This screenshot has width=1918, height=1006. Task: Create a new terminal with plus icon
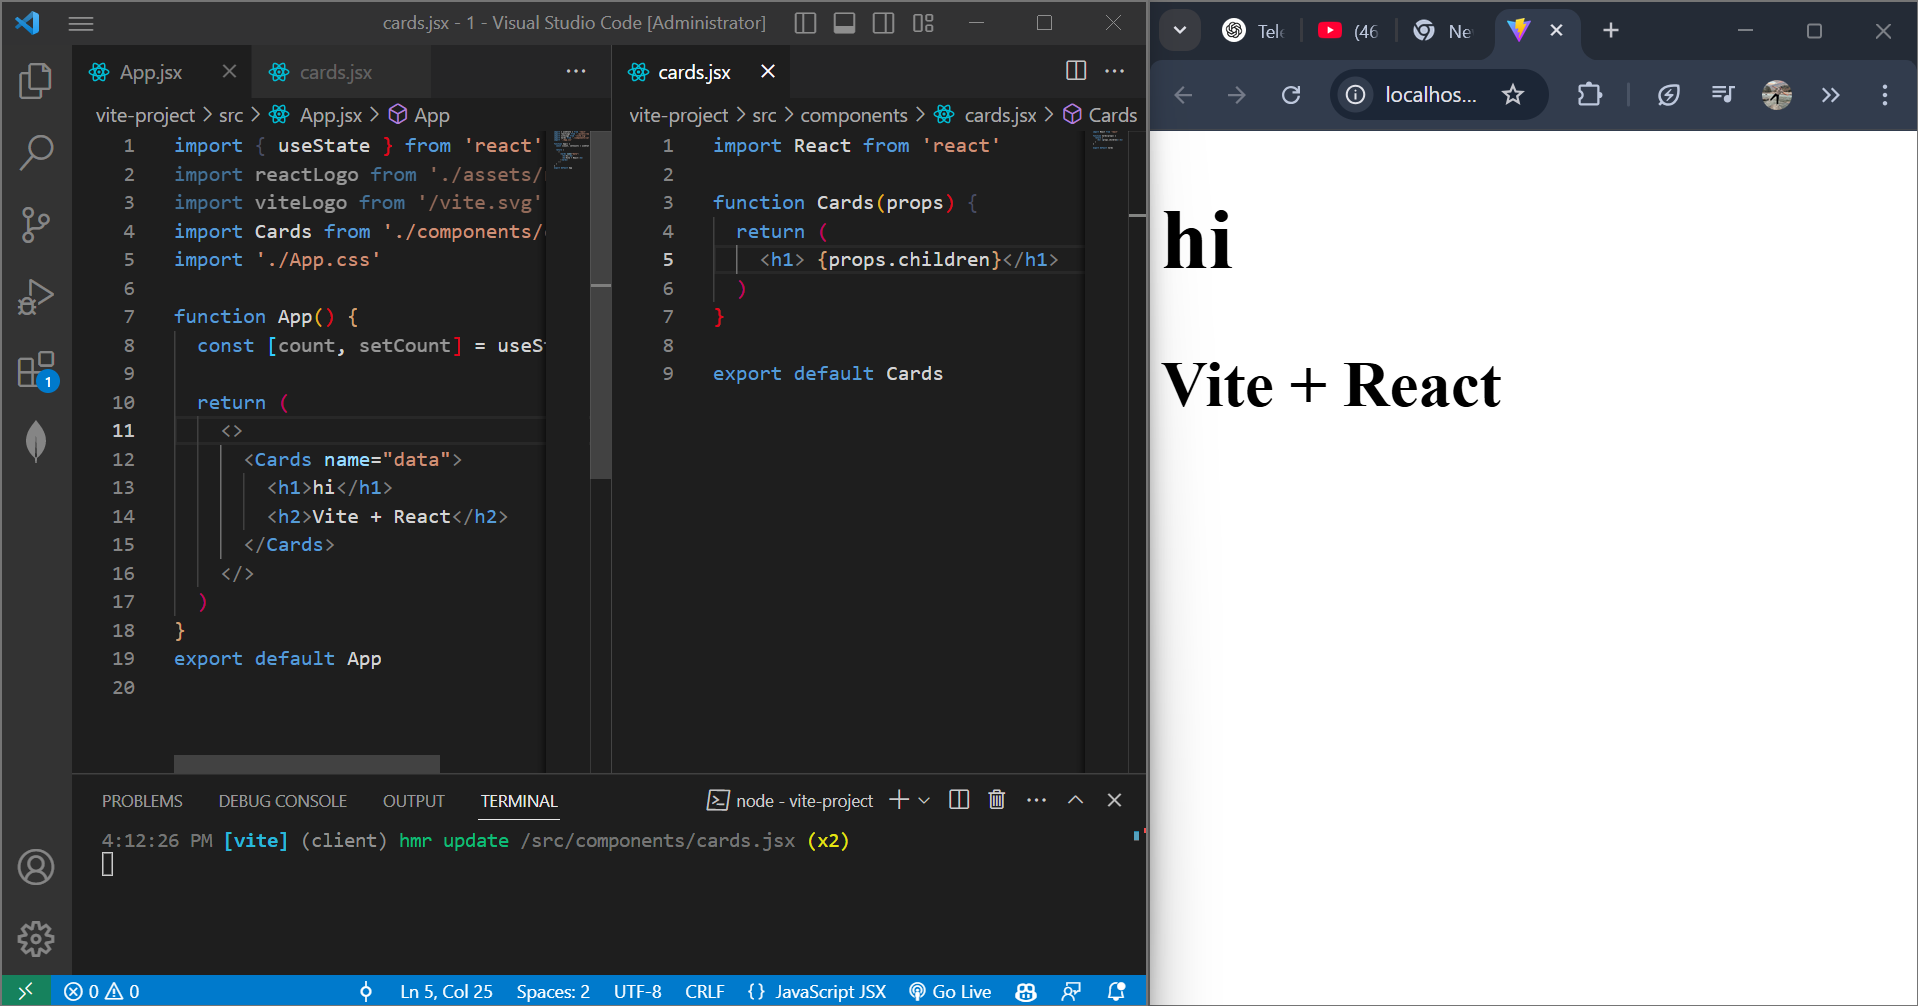[899, 800]
